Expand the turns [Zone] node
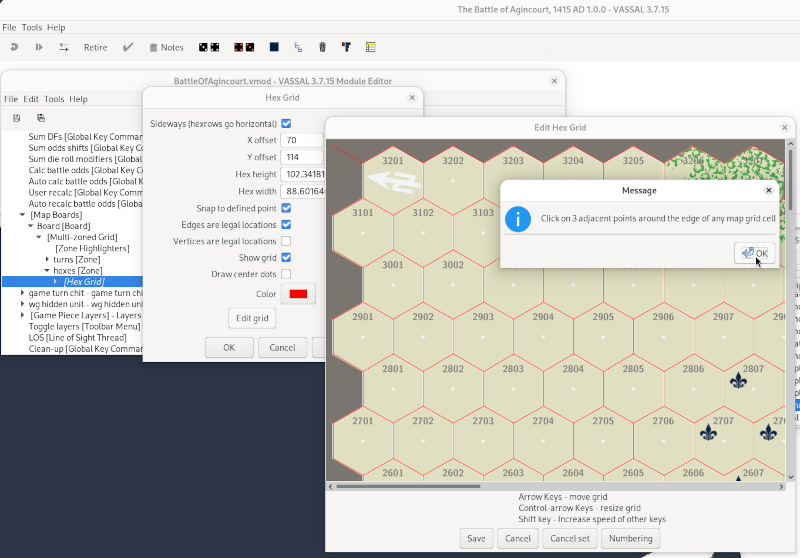800x558 pixels. (47, 260)
